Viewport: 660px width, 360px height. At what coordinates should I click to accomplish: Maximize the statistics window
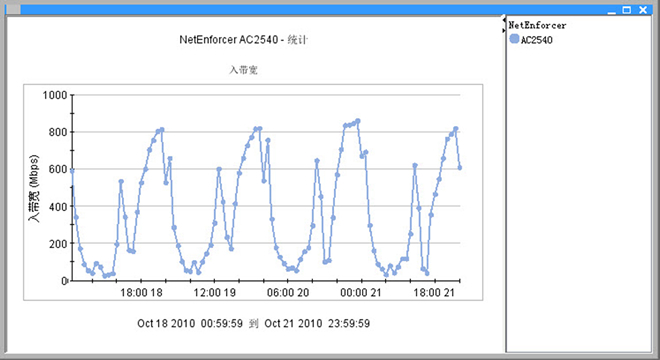[x=627, y=10]
